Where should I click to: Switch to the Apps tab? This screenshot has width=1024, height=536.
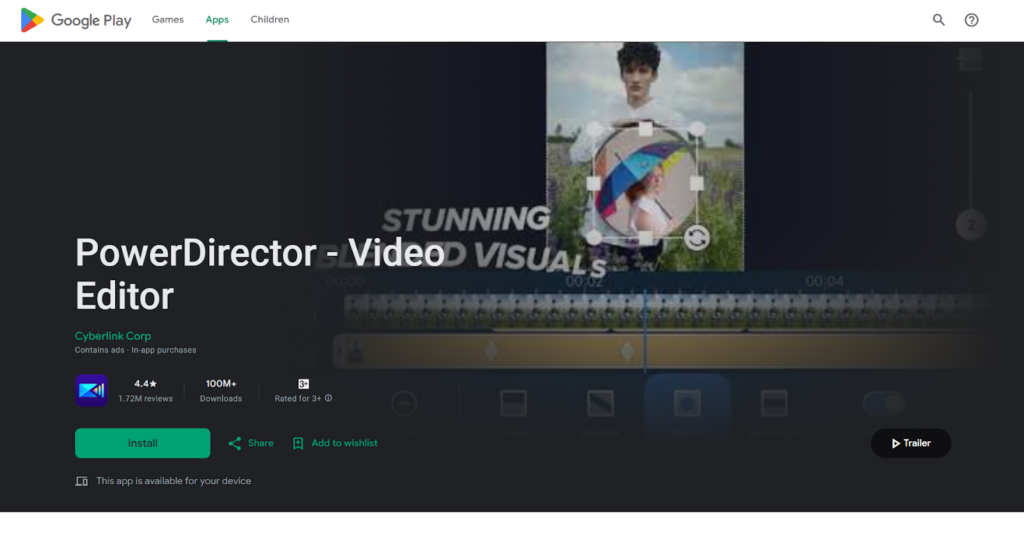click(x=217, y=20)
